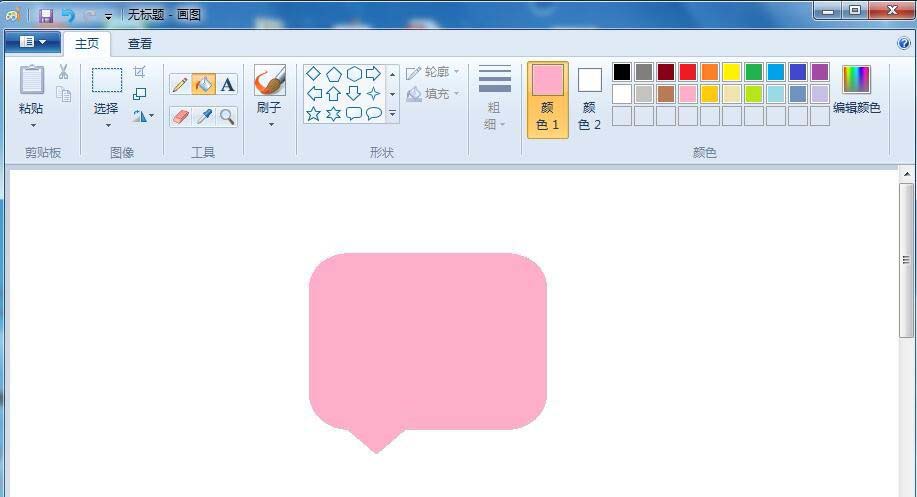This screenshot has width=917, height=497.
Task: Click the Paste clipboard icon
Action: coord(32,80)
